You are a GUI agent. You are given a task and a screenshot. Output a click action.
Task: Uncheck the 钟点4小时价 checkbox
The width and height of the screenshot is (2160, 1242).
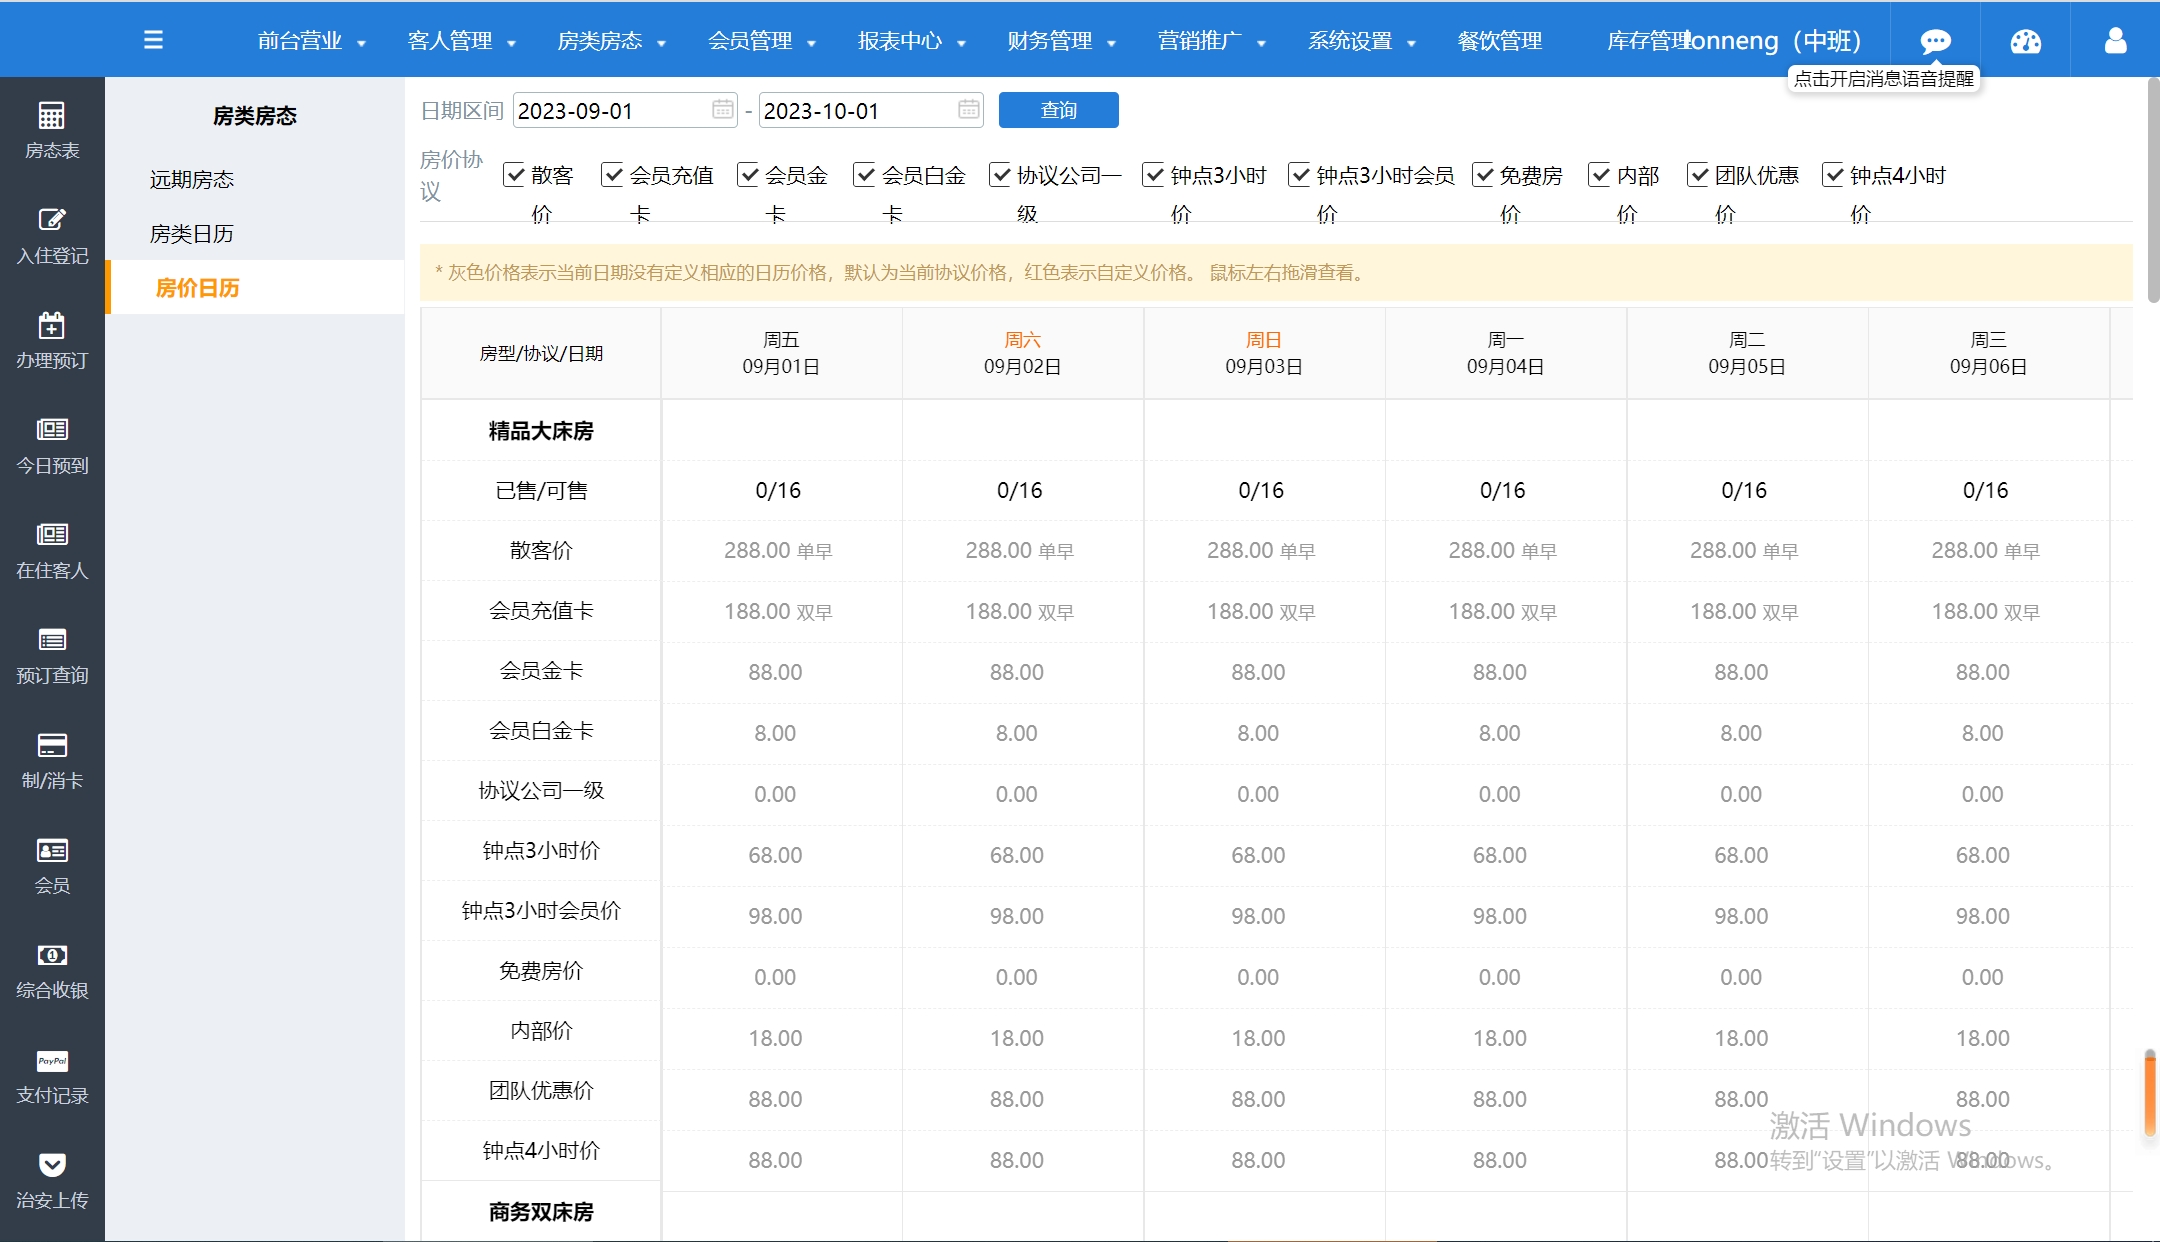(x=1833, y=175)
